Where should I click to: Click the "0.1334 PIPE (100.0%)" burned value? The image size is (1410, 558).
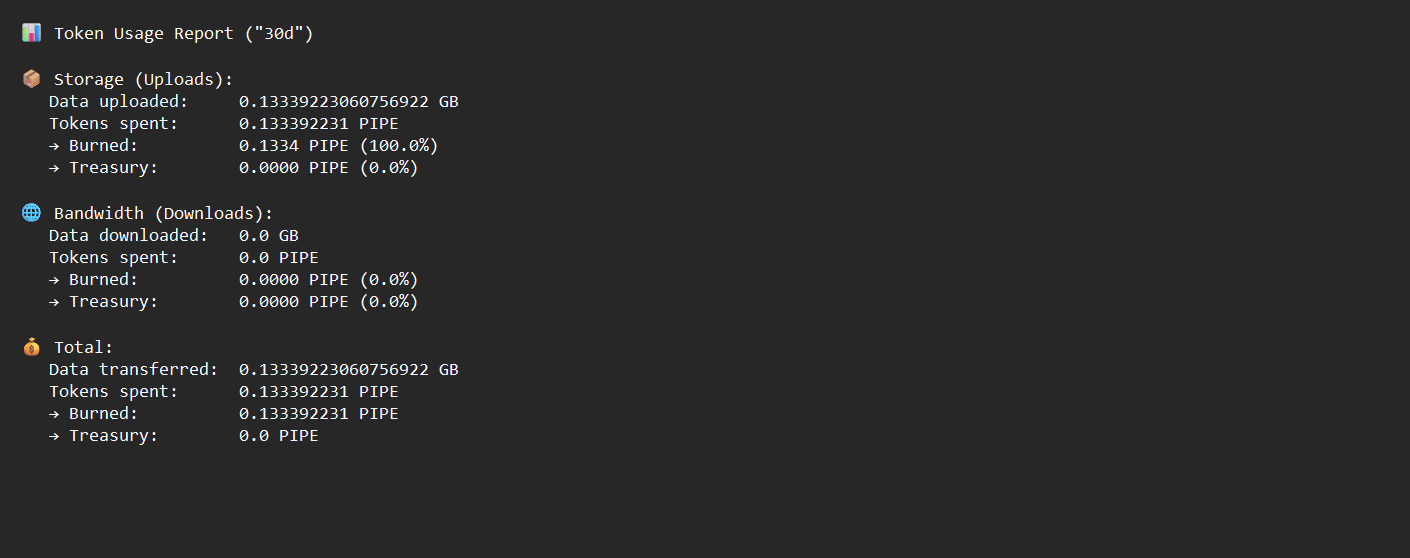tap(338, 146)
